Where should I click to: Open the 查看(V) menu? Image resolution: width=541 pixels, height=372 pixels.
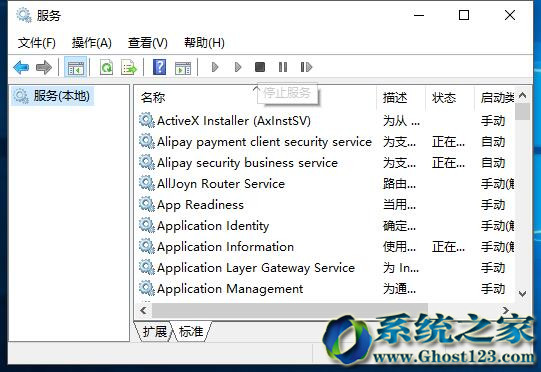click(x=148, y=43)
